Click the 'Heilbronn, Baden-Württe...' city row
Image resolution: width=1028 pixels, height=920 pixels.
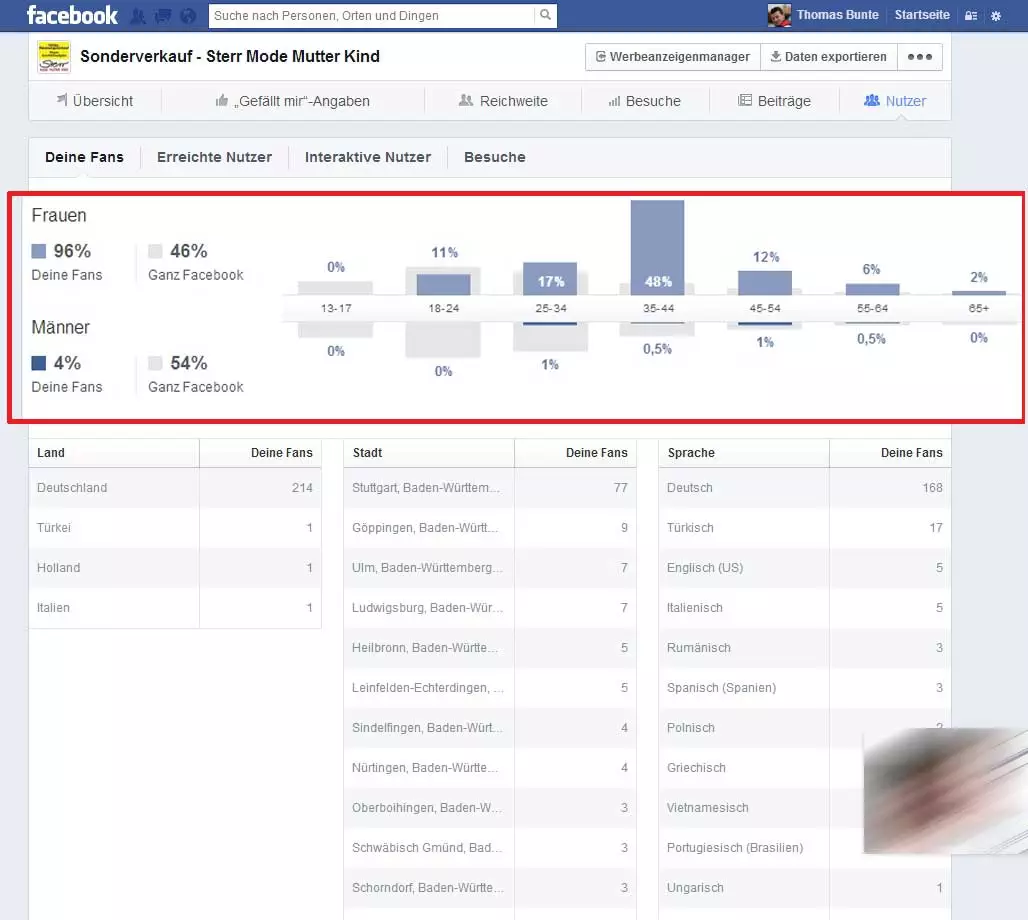490,648
